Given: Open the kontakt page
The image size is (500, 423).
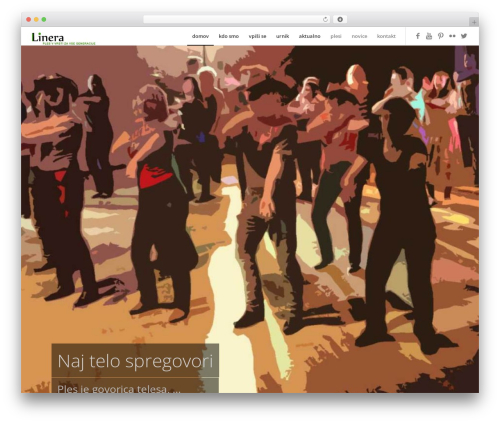Looking at the screenshot, I should point(386,36).
